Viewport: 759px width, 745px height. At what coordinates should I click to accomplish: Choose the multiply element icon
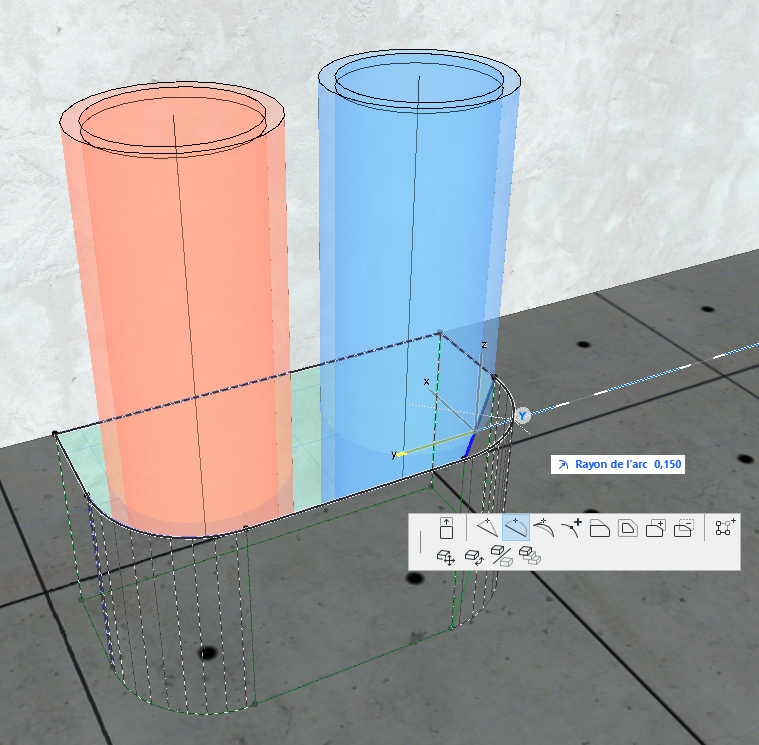click(530, 556)
